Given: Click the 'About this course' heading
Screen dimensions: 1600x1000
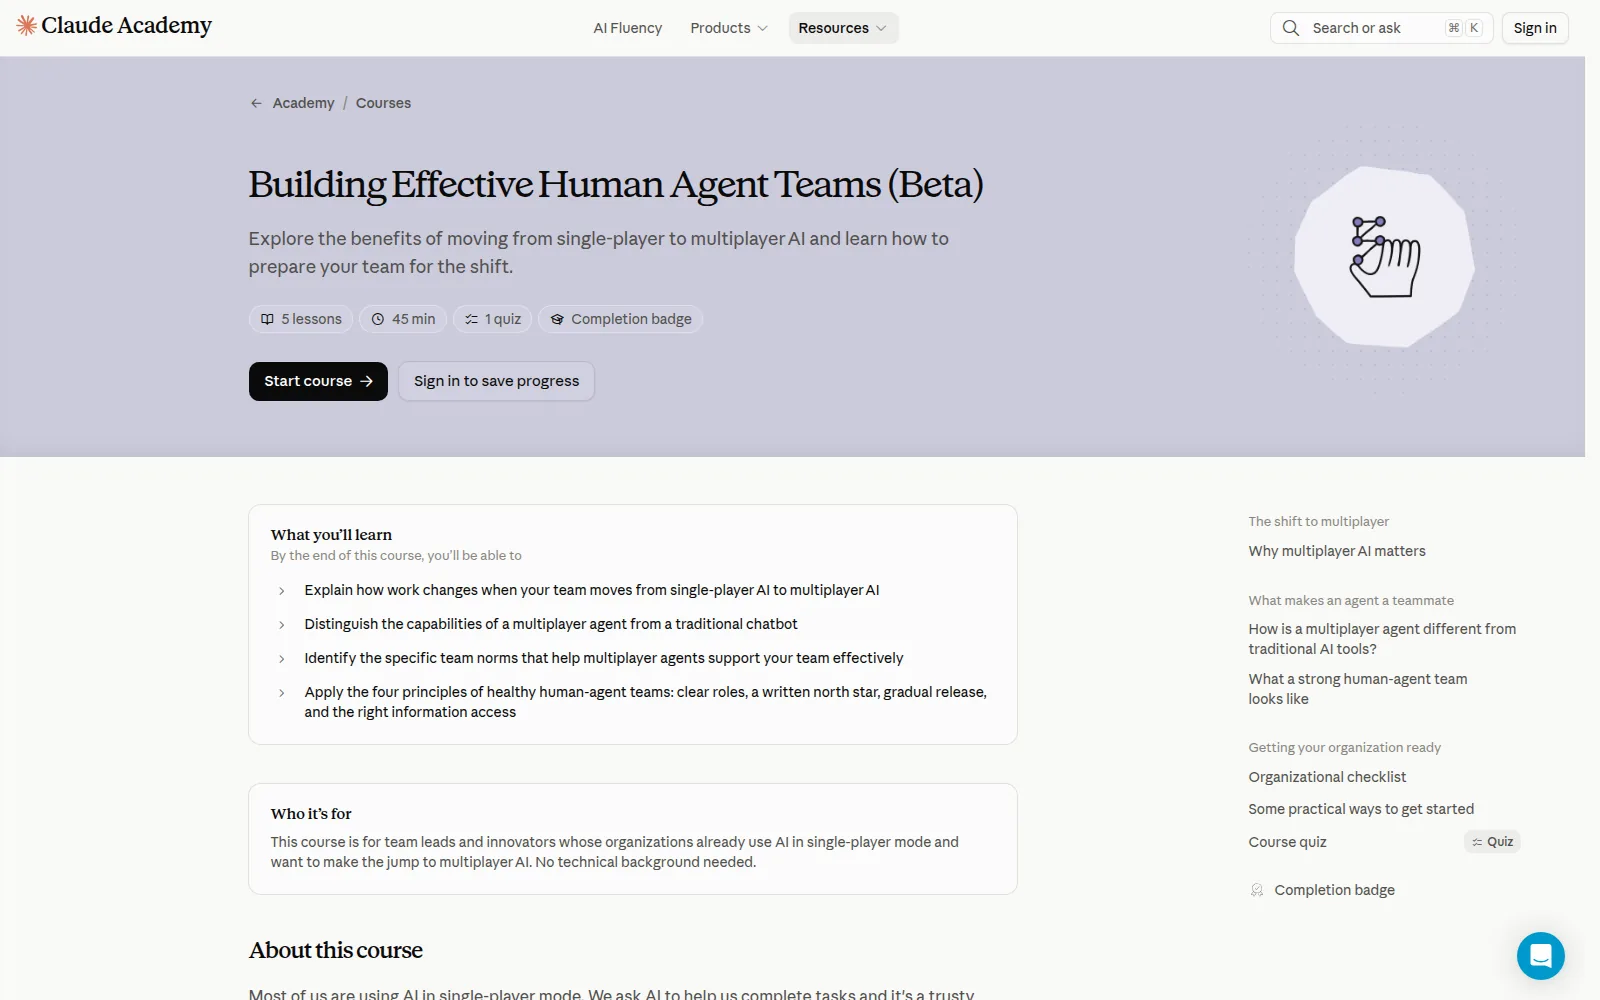Looking at the screenshot, I should 336,950.
